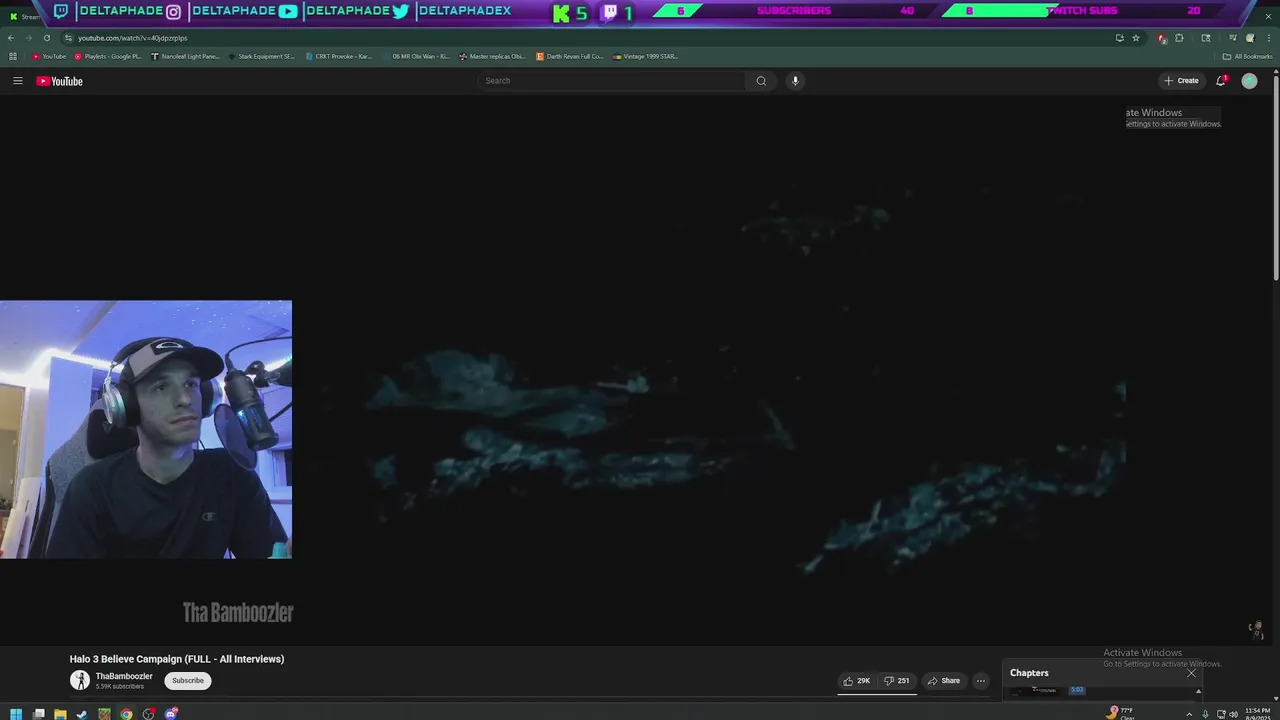This screenshot has width=1280, height=720.
Task: Open the Master replicas Obi... bookmark
Action: pyautogui.click(x=492, y=56)
